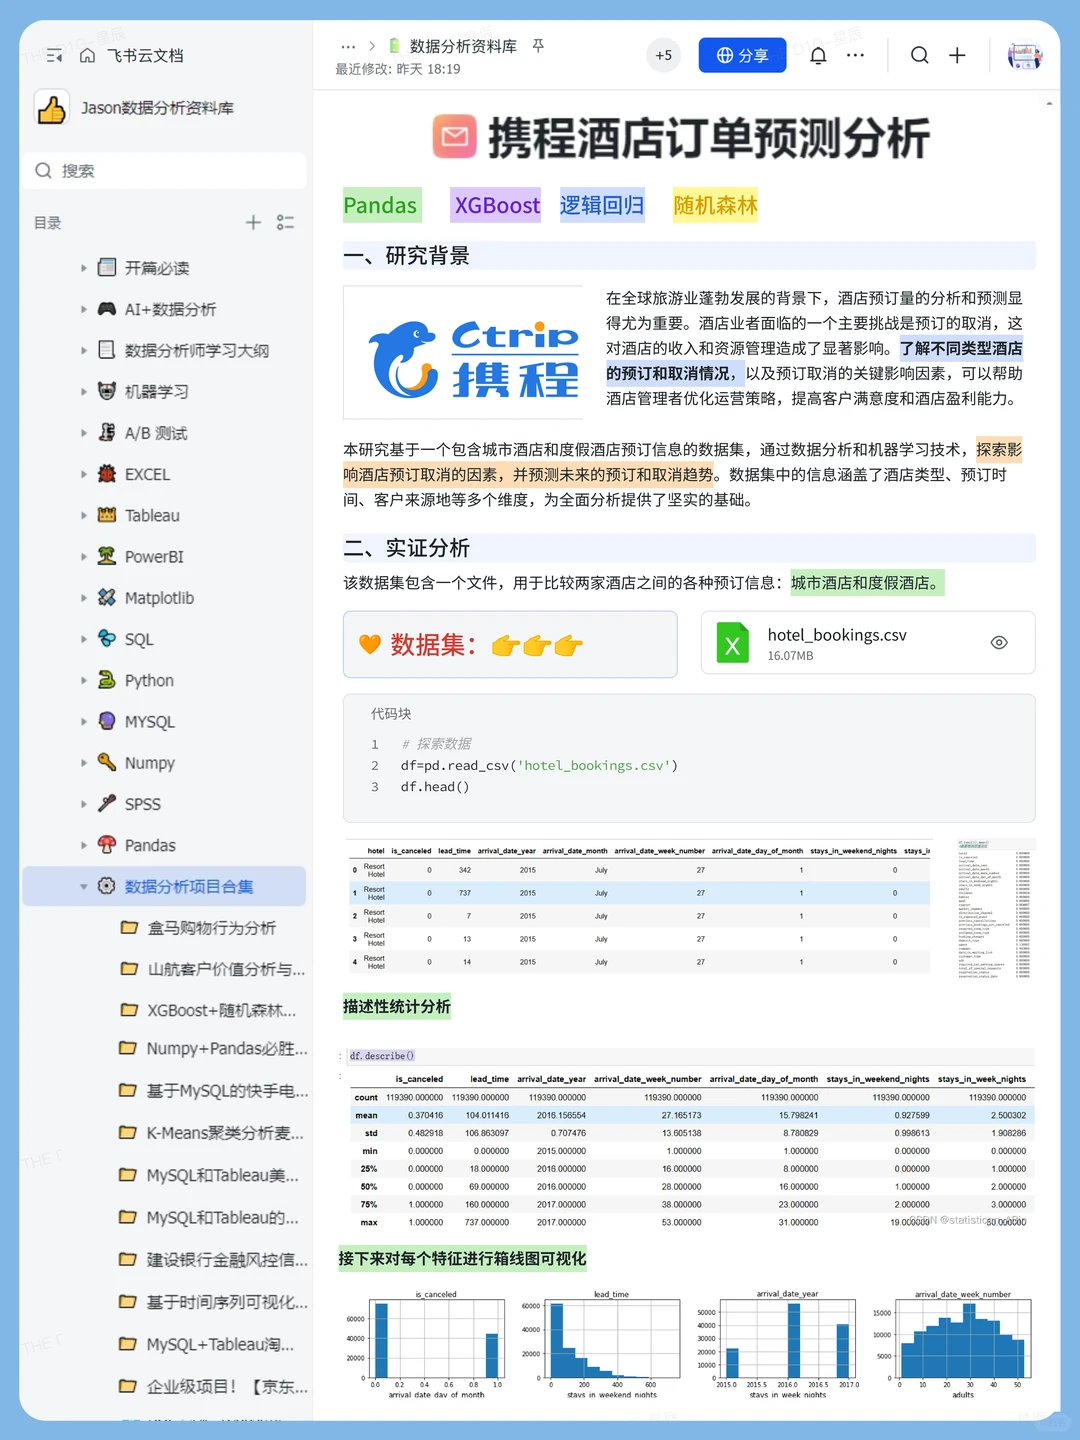This screenshot has height=1440, width=1080.
Task: Open the SQL page
Action: (139, 639)
